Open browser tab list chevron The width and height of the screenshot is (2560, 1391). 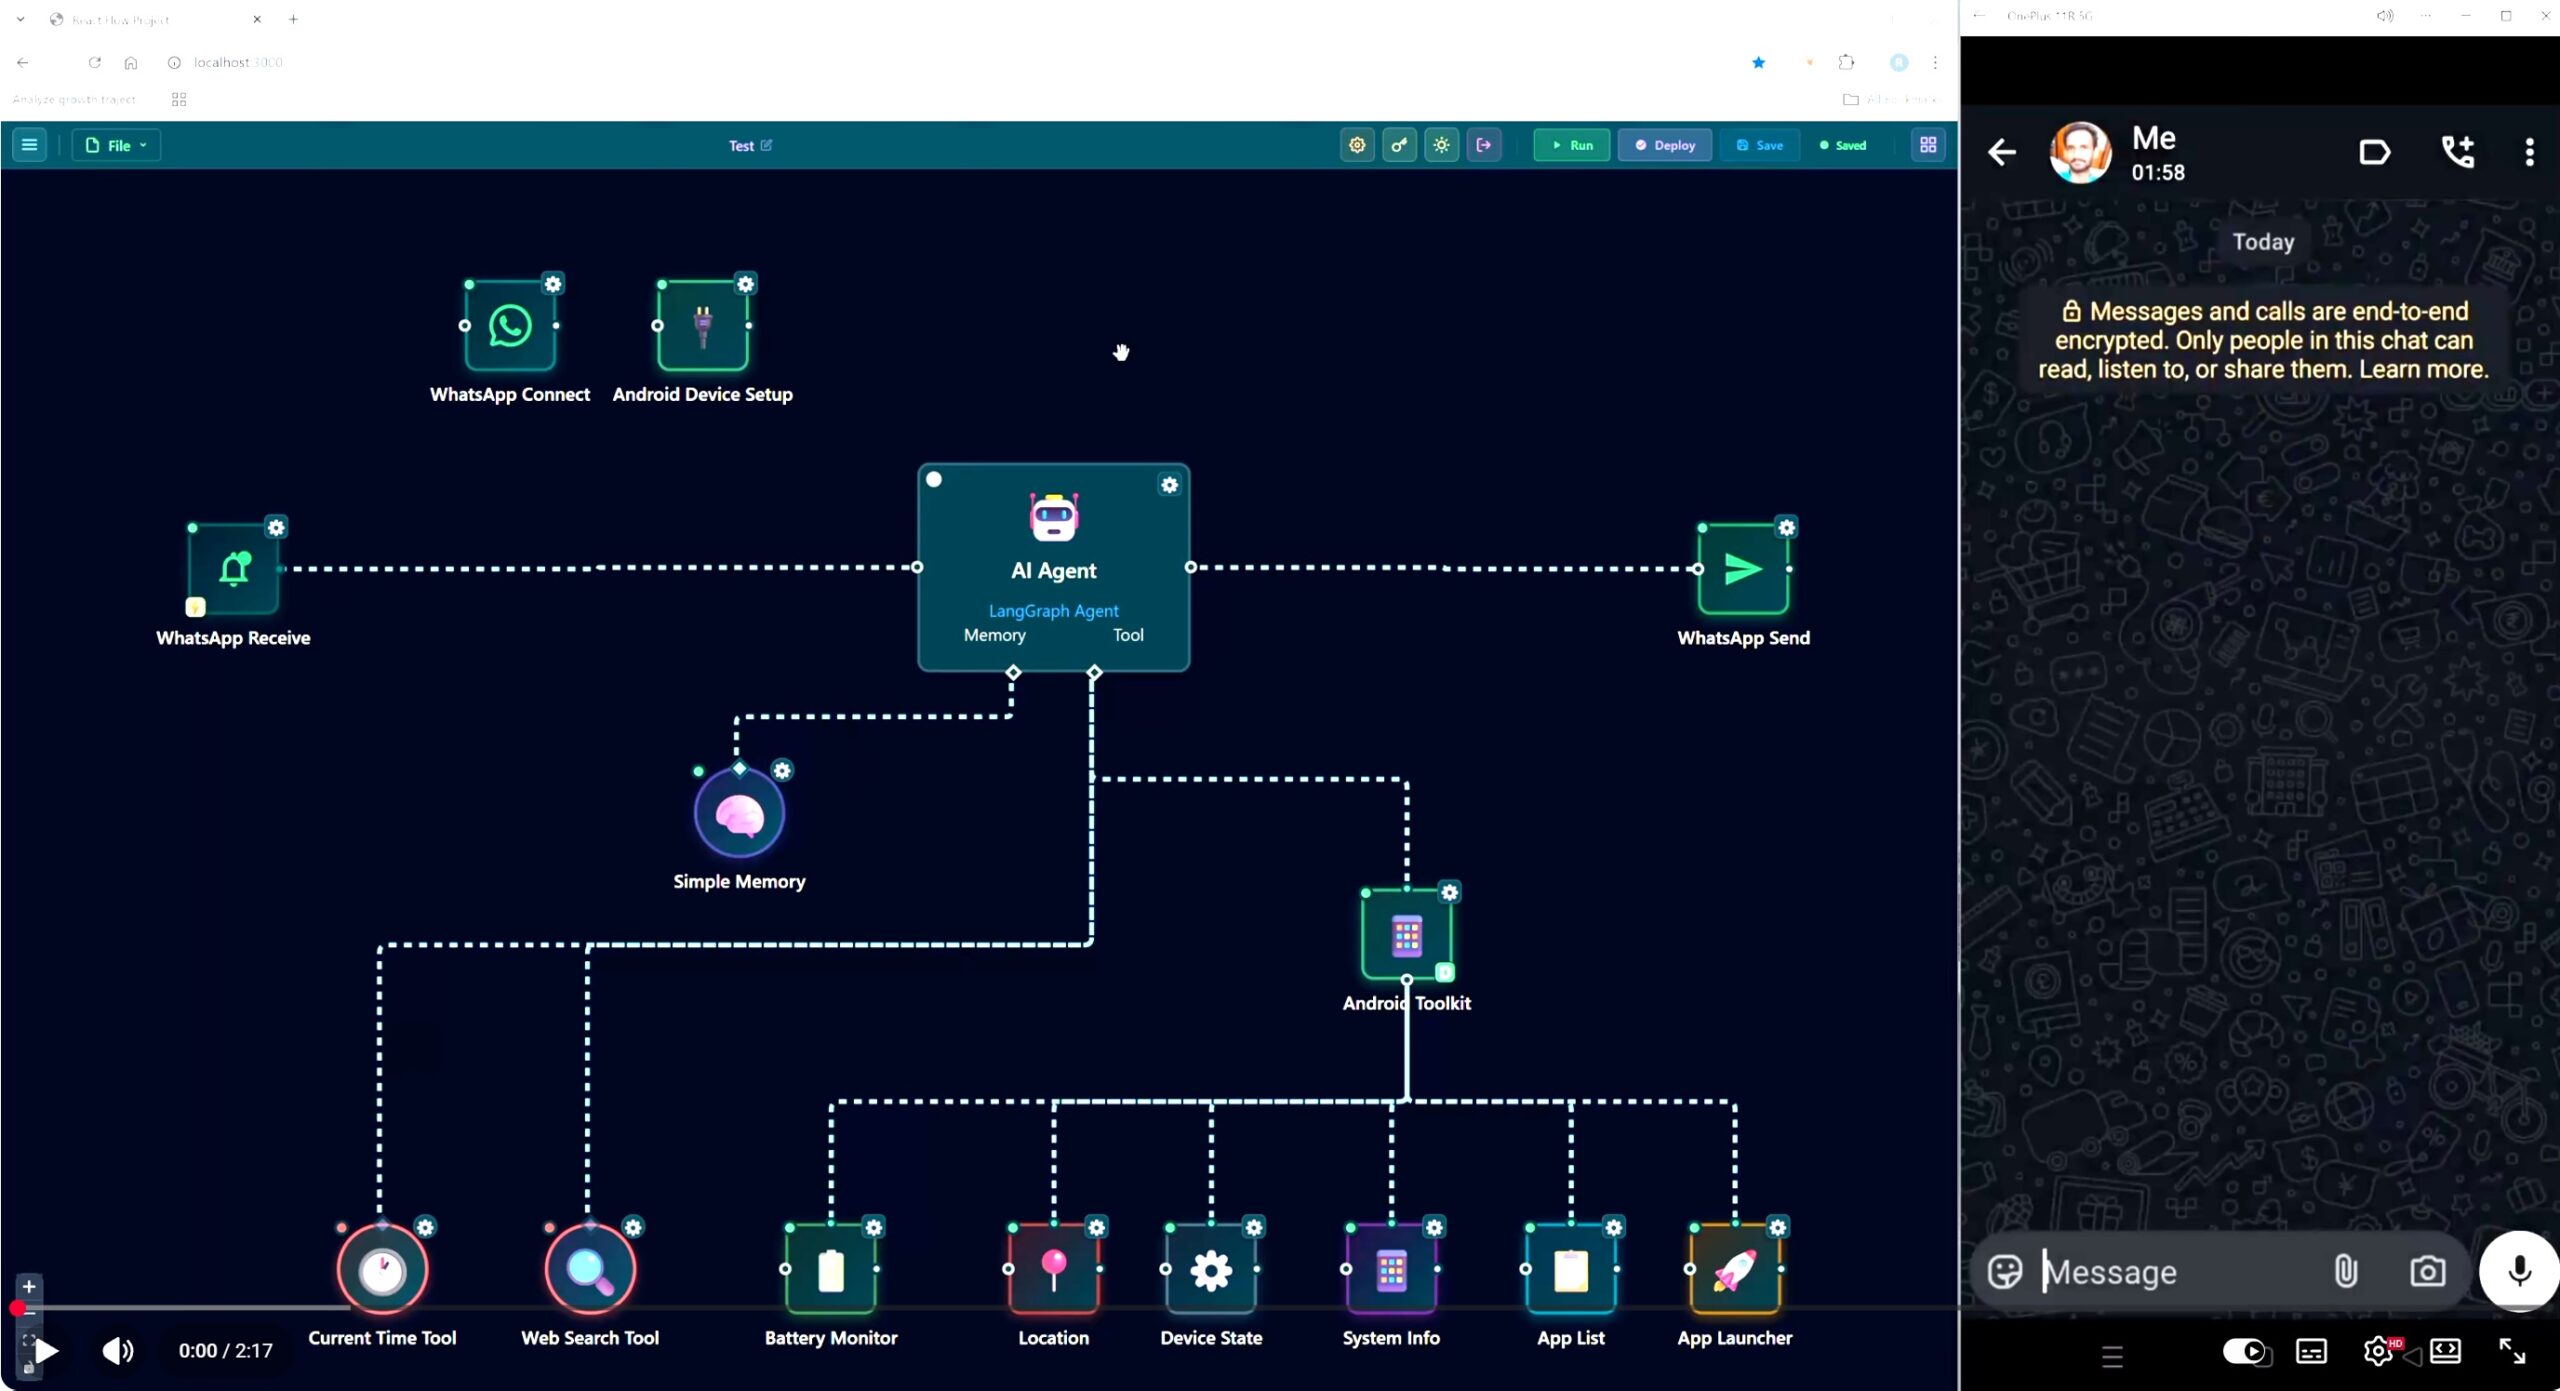tap(20, 19)
